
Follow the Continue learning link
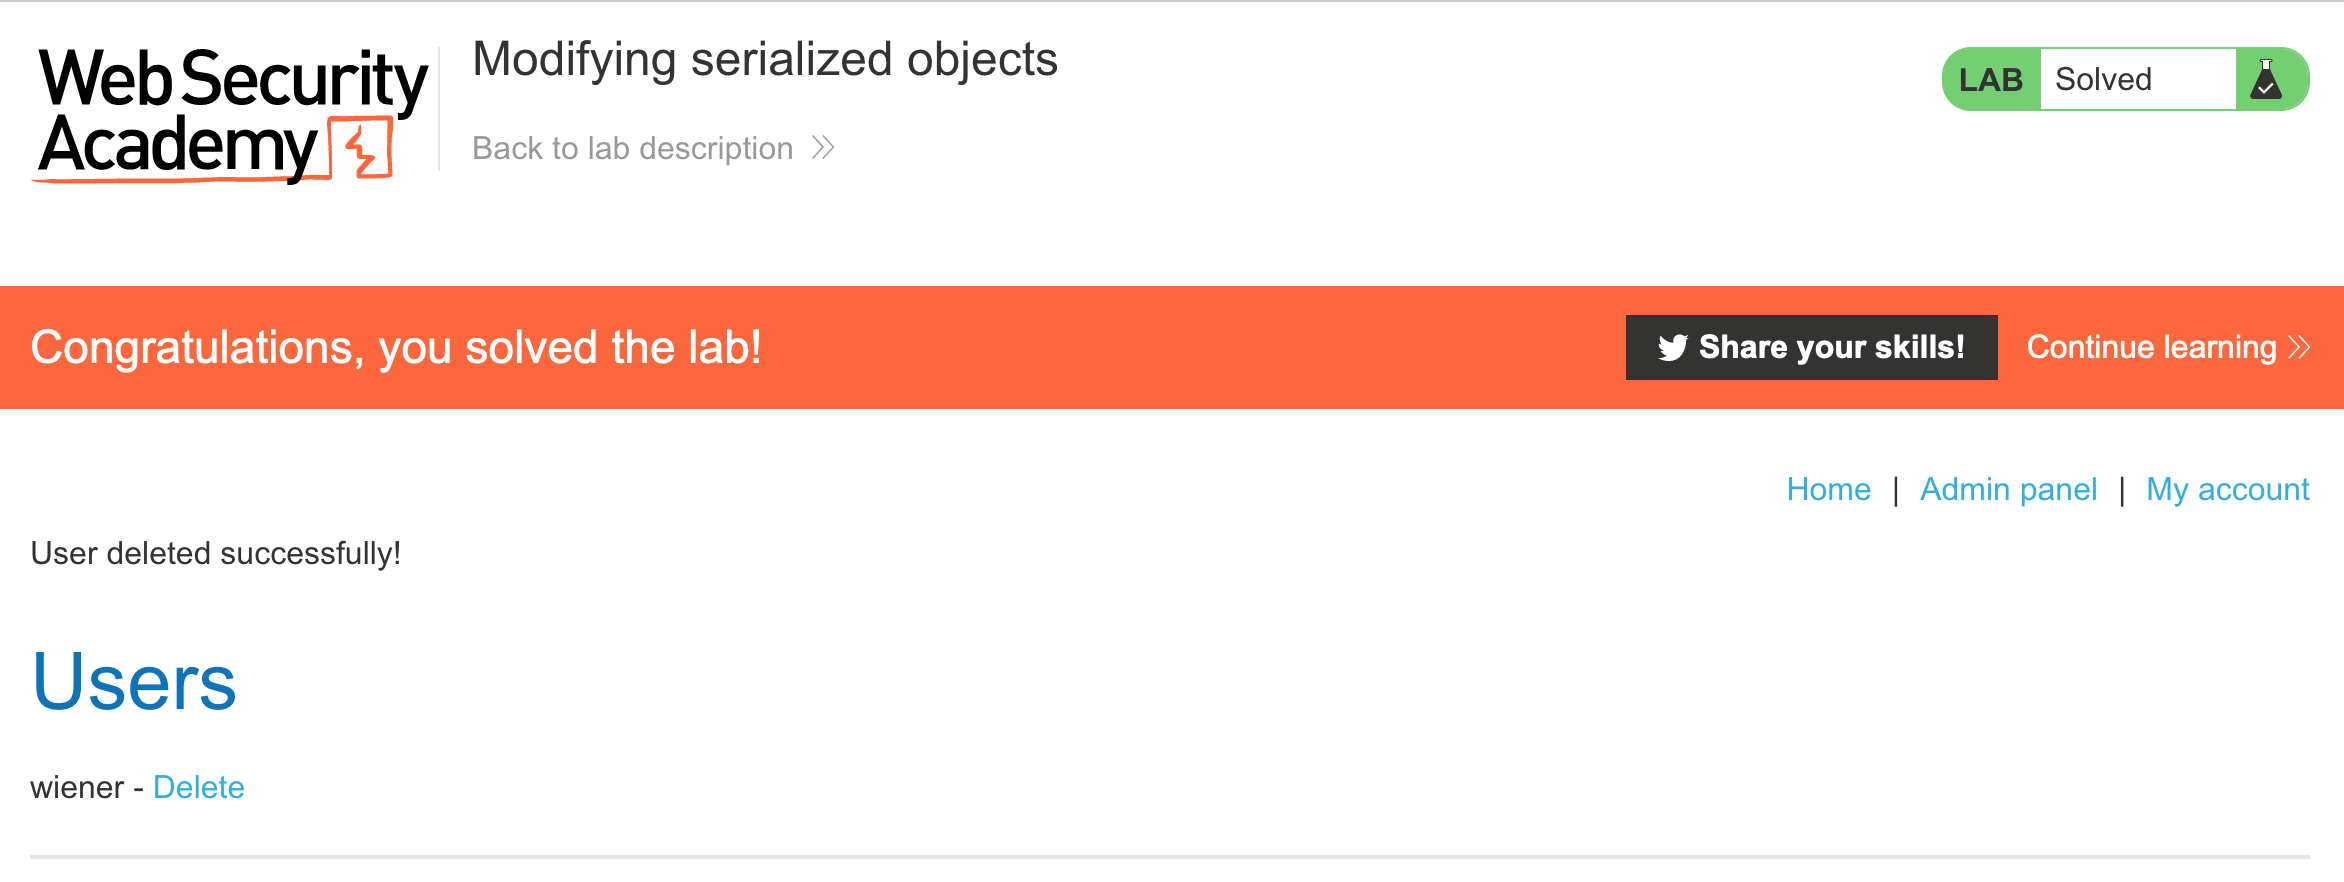click(2151, 347)
